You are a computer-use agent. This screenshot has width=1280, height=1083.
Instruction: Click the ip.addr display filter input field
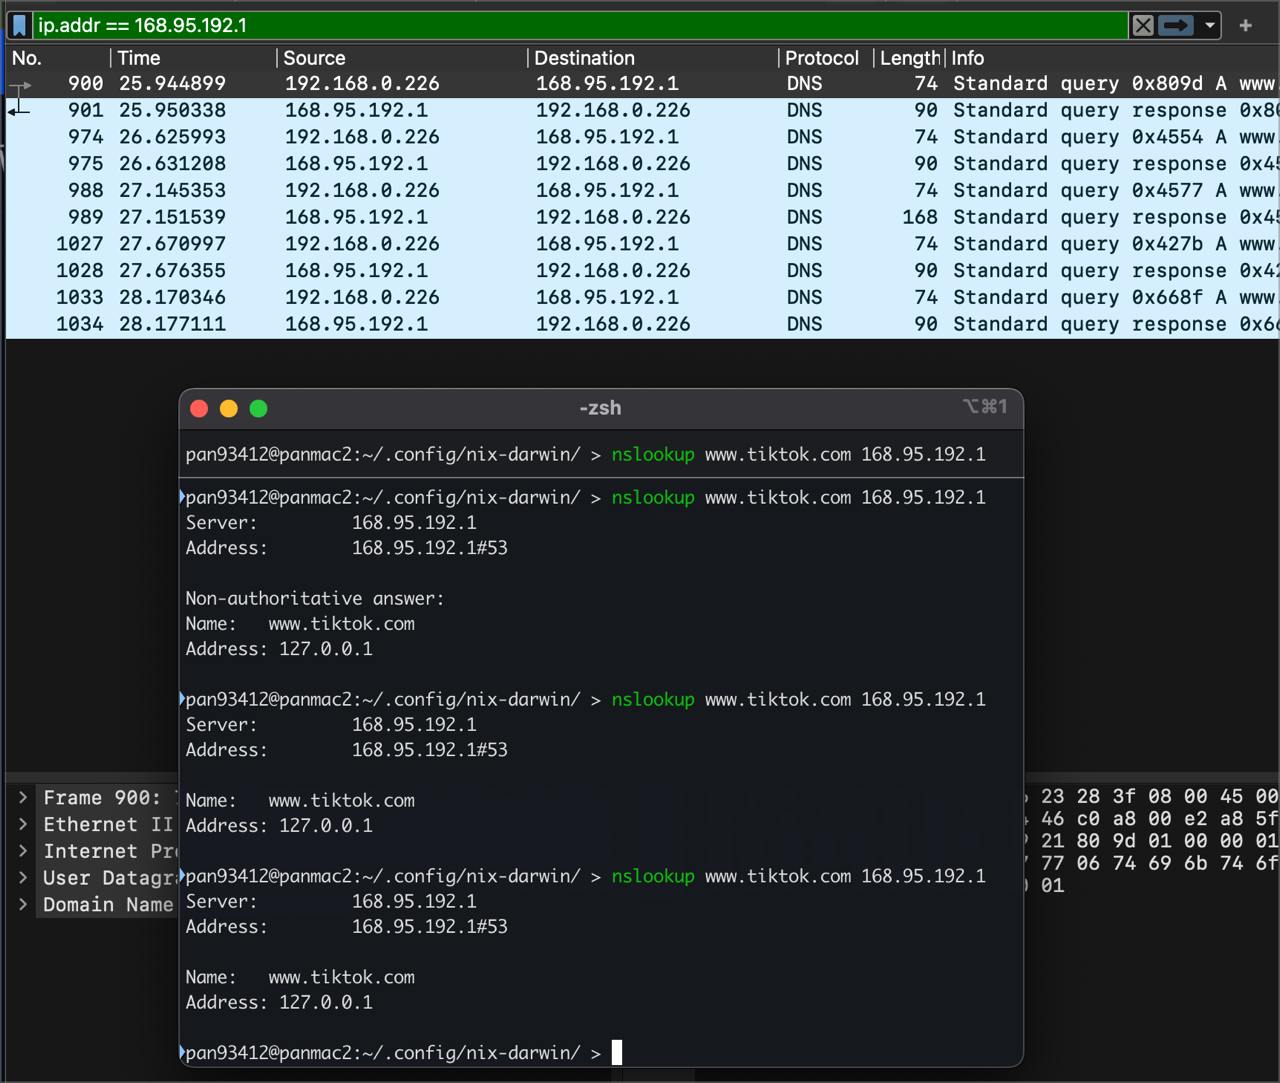pyautogui.click(x=580, y=25)
